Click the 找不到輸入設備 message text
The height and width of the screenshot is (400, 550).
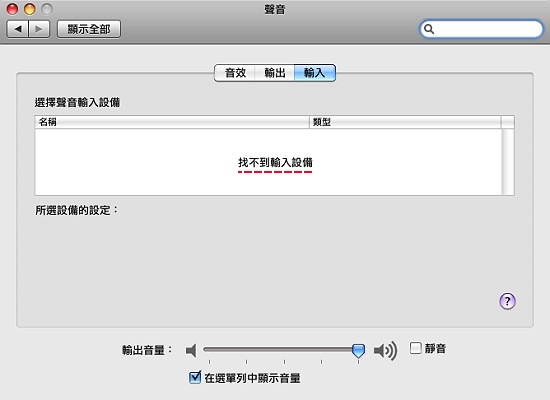point(275,162)
